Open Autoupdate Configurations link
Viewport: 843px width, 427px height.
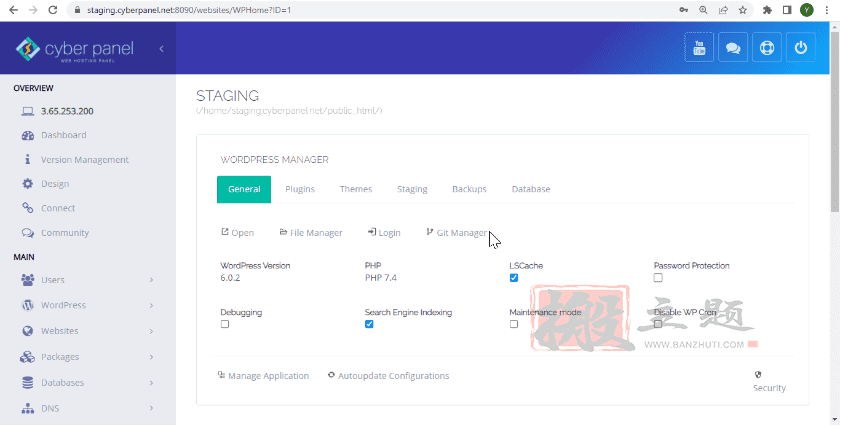(x=388, y=375)
